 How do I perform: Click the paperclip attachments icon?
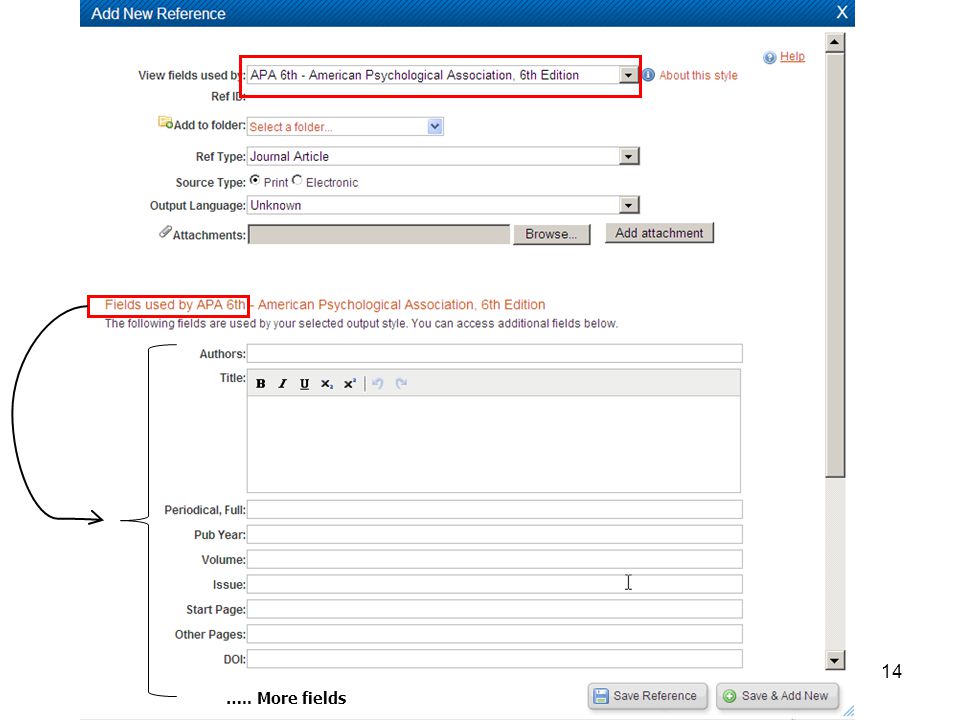pyautogui.click(x=165, y=232)
